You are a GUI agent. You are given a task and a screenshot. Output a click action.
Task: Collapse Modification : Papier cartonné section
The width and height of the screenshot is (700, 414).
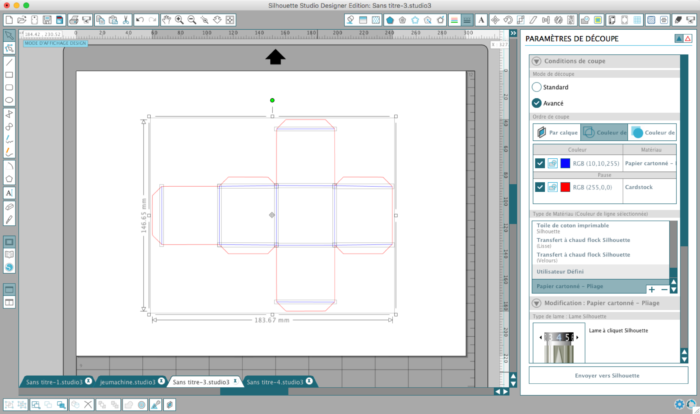click(x=537, y=303)
